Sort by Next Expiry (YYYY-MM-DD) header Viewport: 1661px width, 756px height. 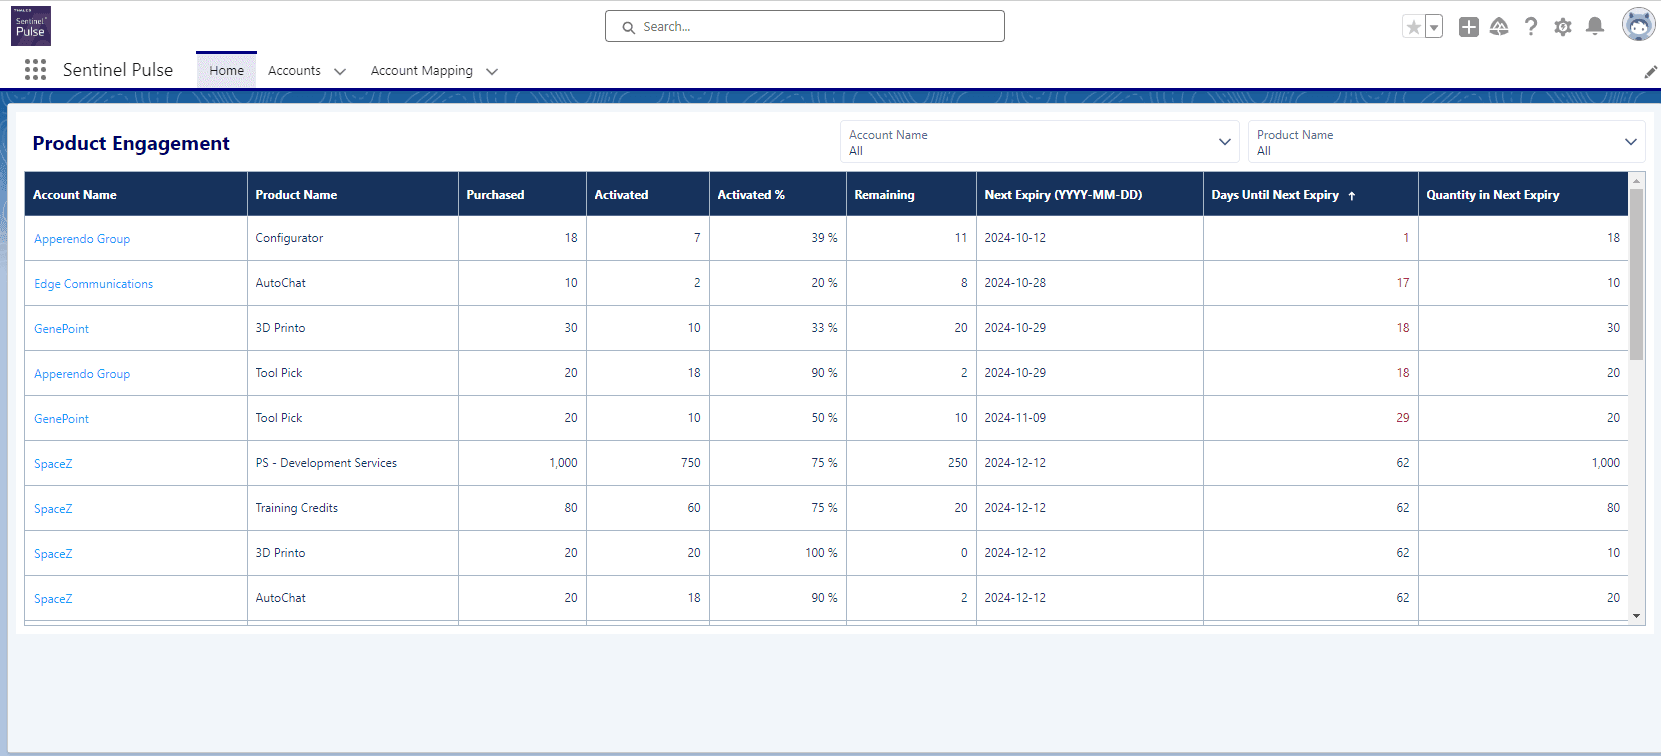coord(1090,194)
